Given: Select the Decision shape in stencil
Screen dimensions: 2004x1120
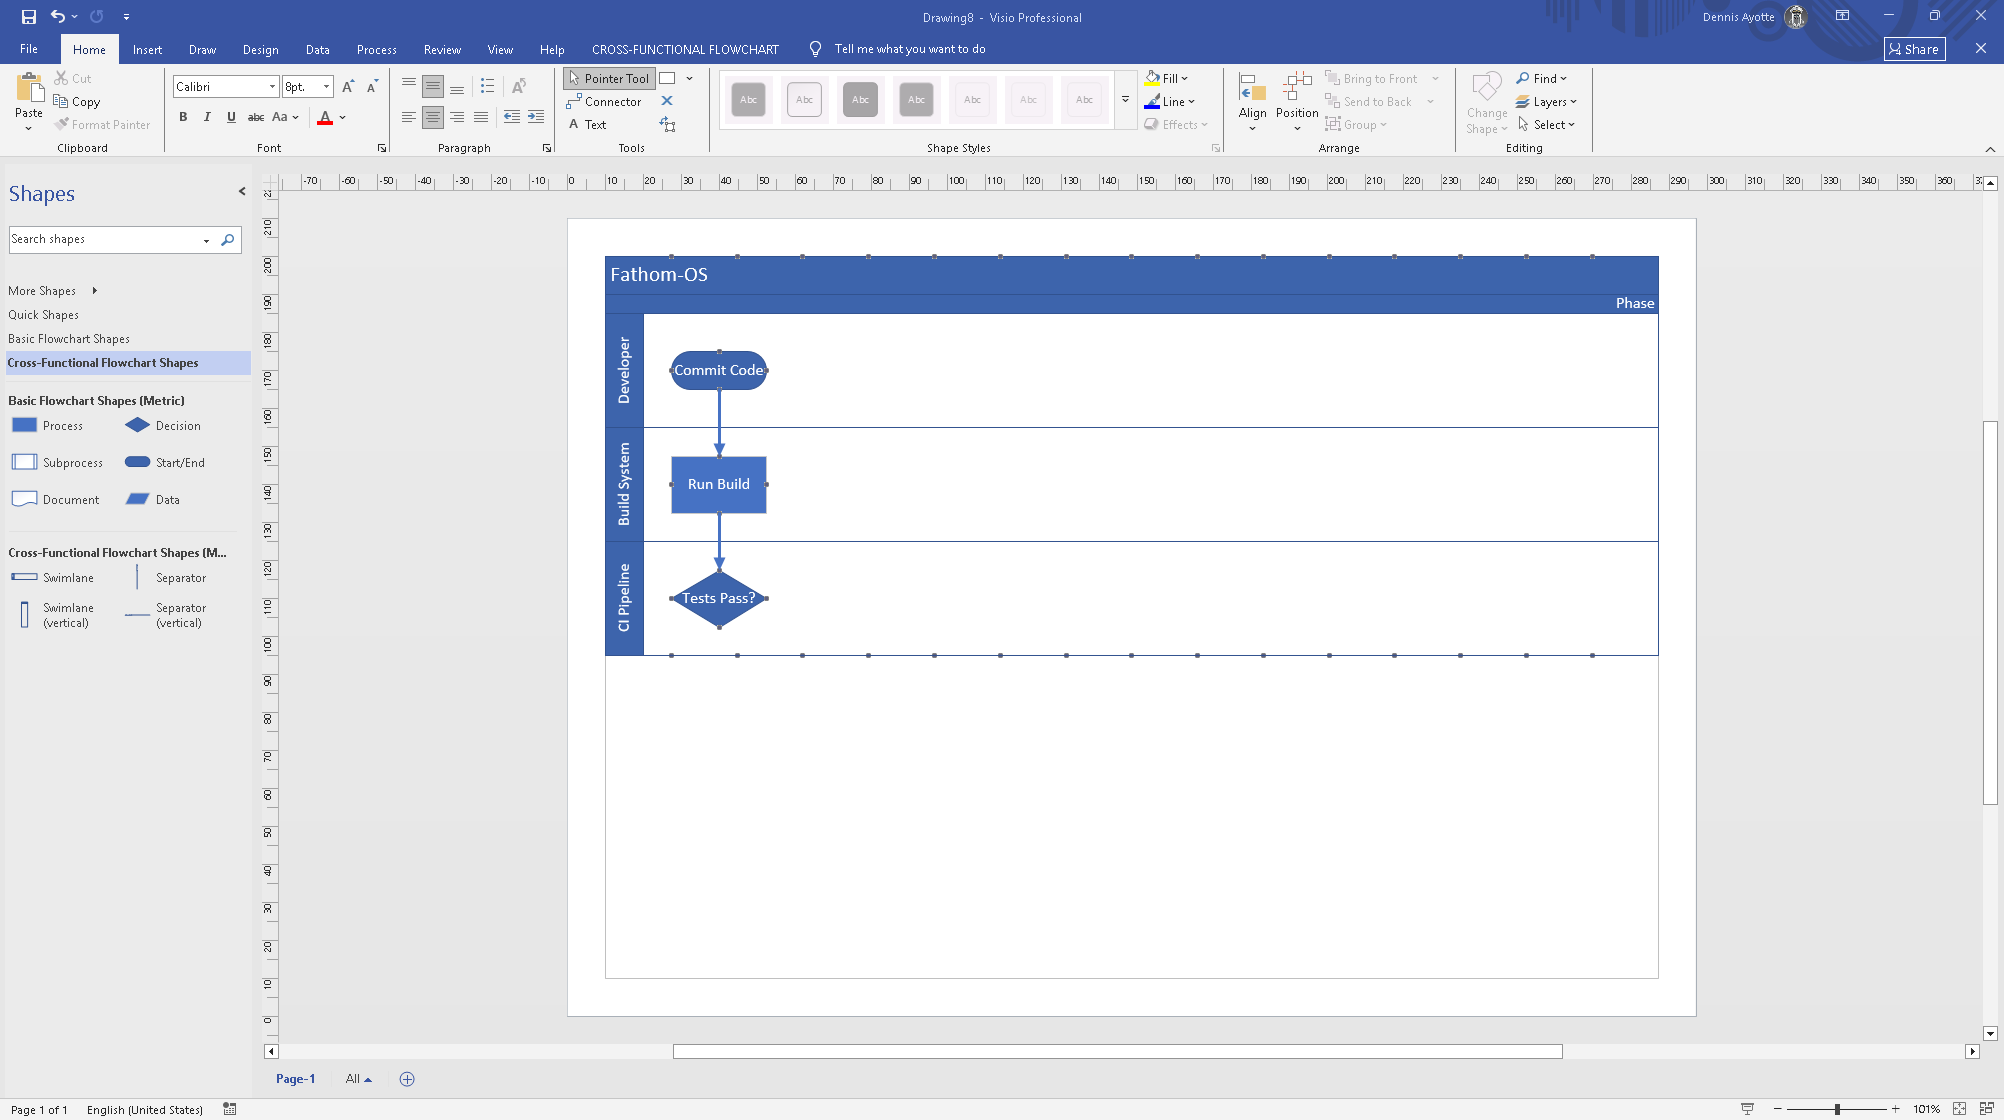Looking at the screenshot, I should tap(163, 426).
